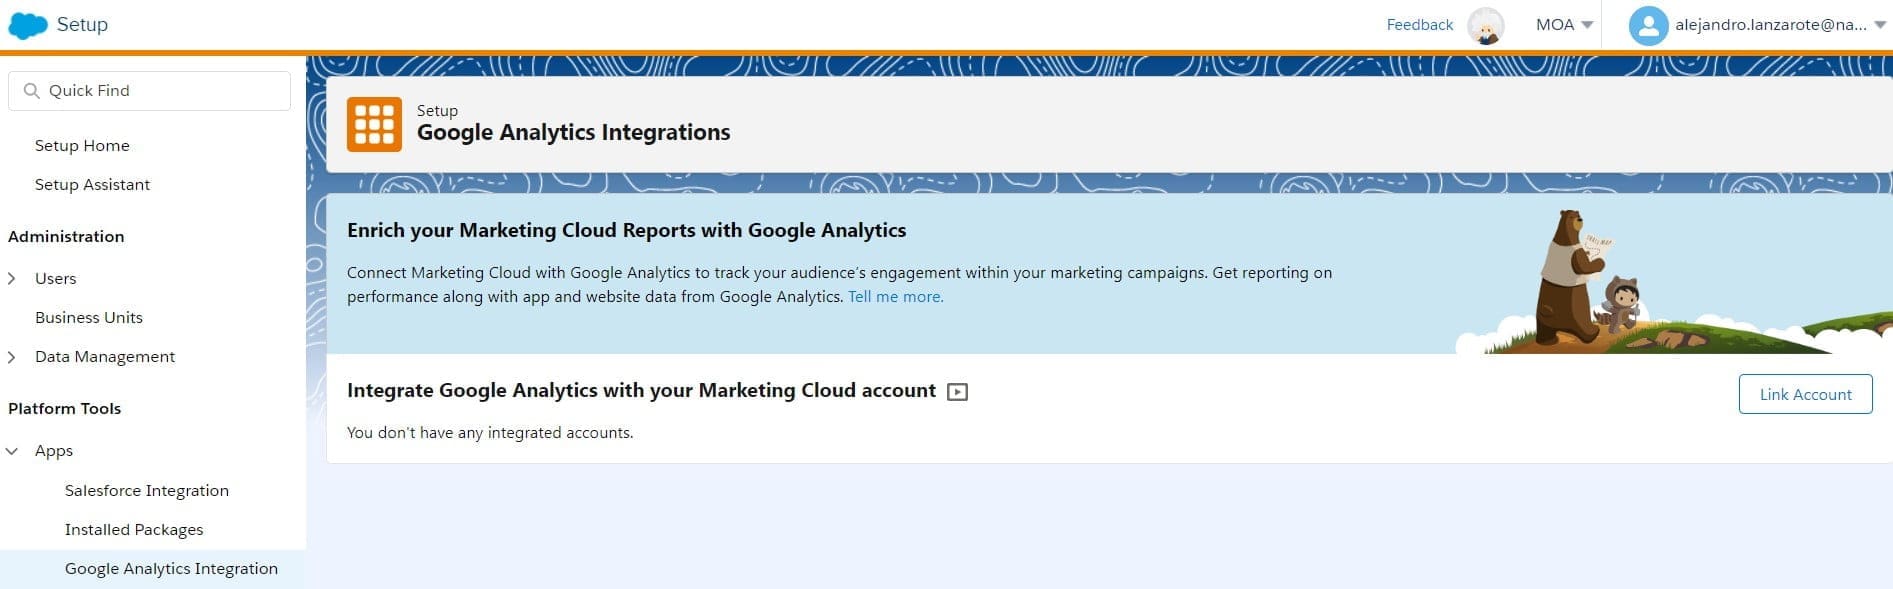1893x589 pixels.
Task: Select Business Units in sidebar
Action: tap(89, 318)
